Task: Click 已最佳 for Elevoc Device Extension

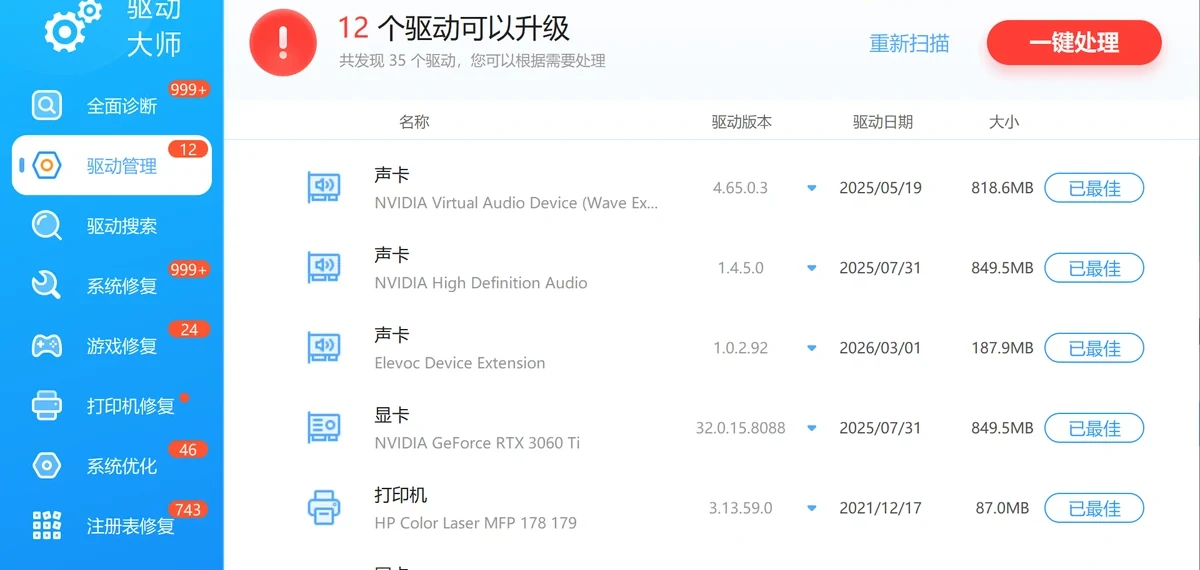Action: (1094, 348)
